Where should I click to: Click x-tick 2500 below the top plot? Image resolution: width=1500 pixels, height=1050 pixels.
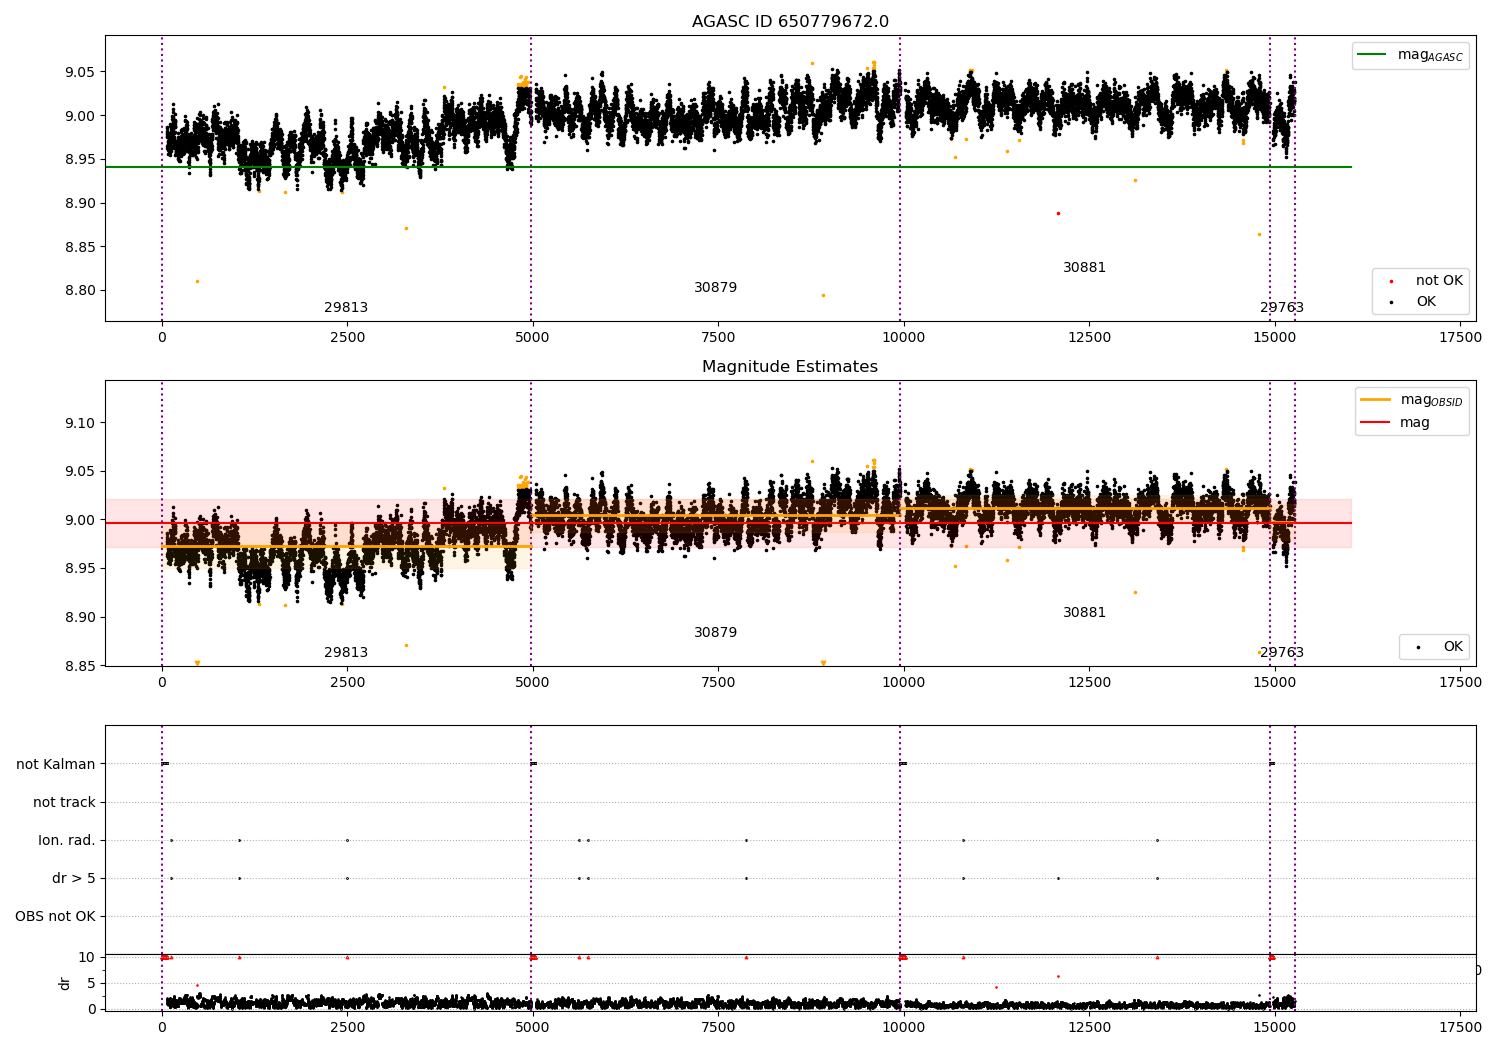347,338
